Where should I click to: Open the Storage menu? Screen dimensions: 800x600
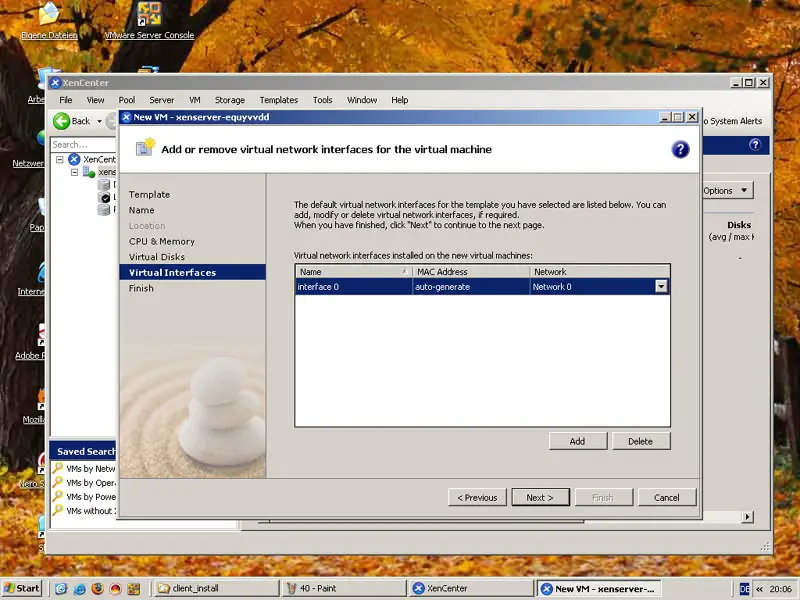[x=230, y=100]
